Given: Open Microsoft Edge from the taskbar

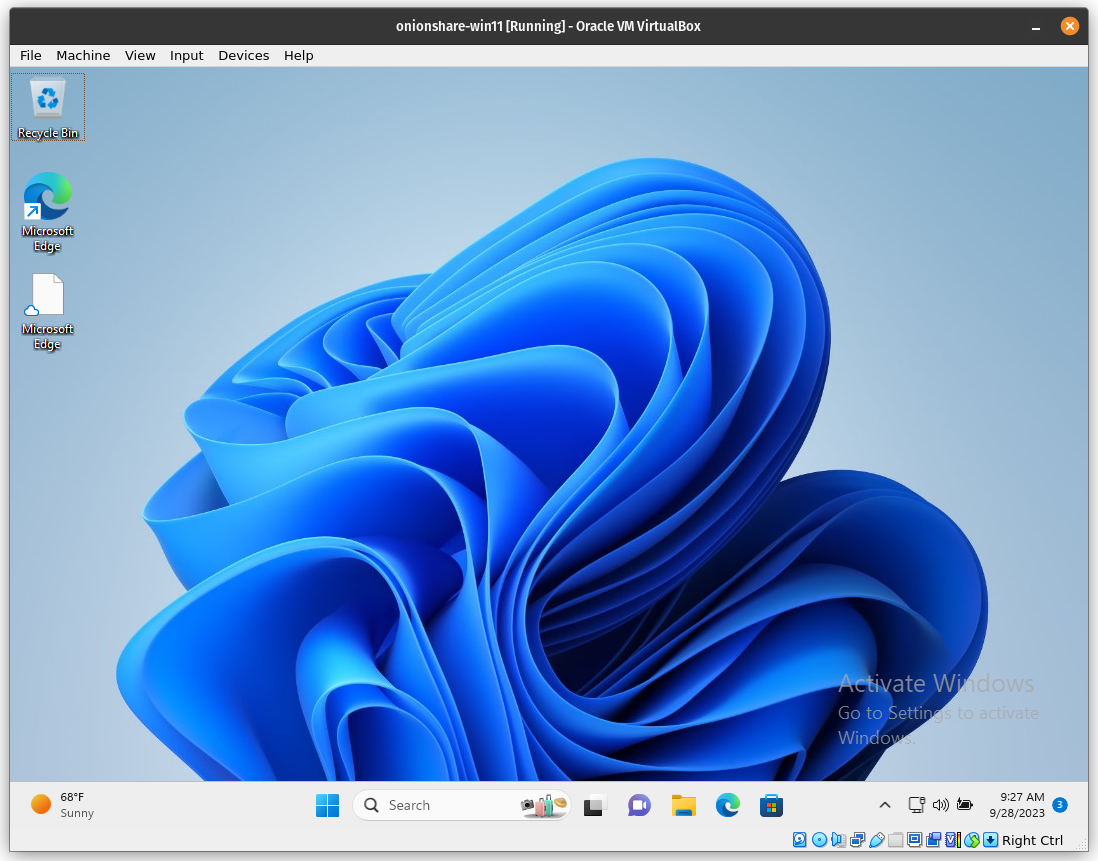Looking at the screenshot, I should tap(727, 805).
